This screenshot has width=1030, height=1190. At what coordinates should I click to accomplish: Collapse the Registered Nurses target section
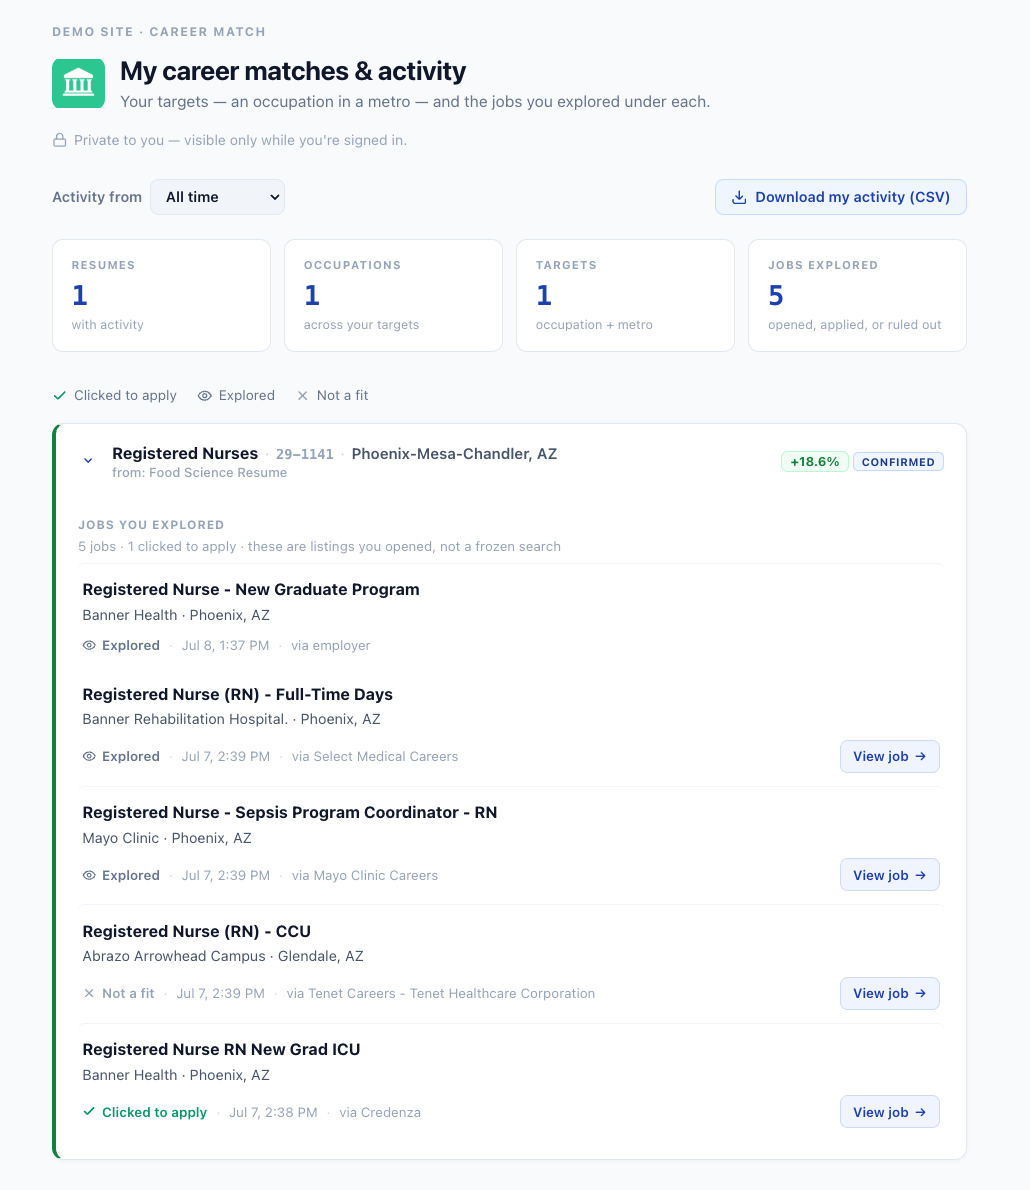pos(88,461)
